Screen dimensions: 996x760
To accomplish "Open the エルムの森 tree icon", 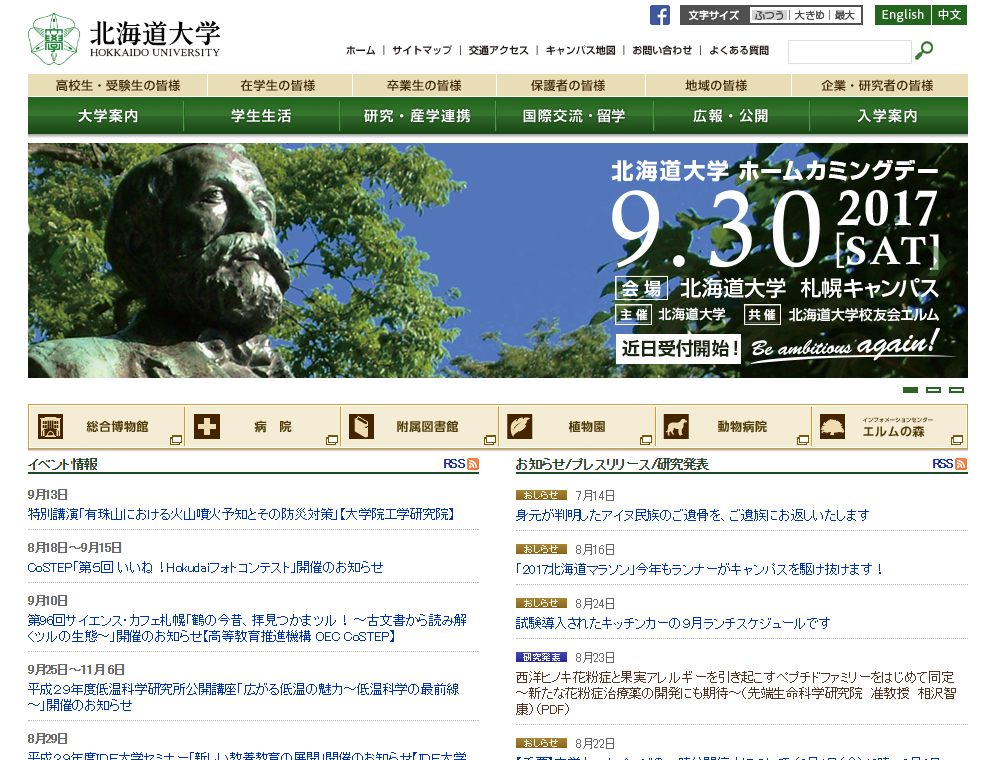I will pos(832,426).
